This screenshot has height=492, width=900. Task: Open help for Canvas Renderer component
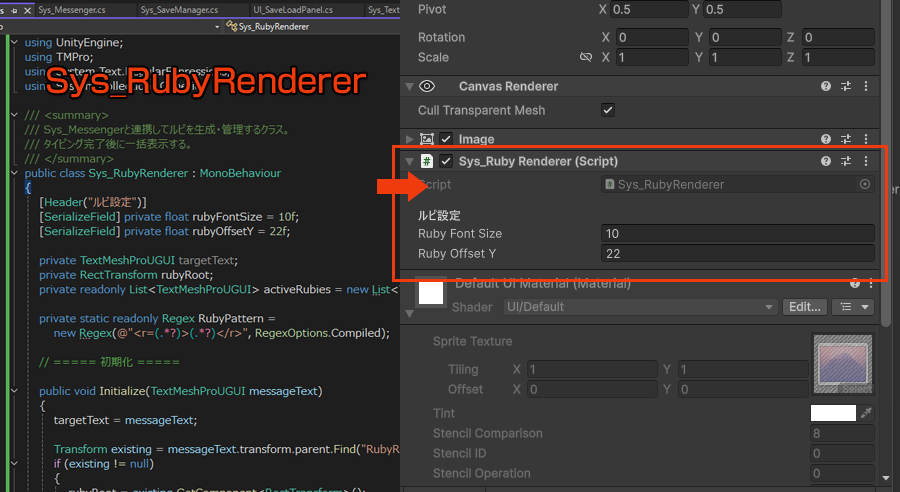point(826,87)
